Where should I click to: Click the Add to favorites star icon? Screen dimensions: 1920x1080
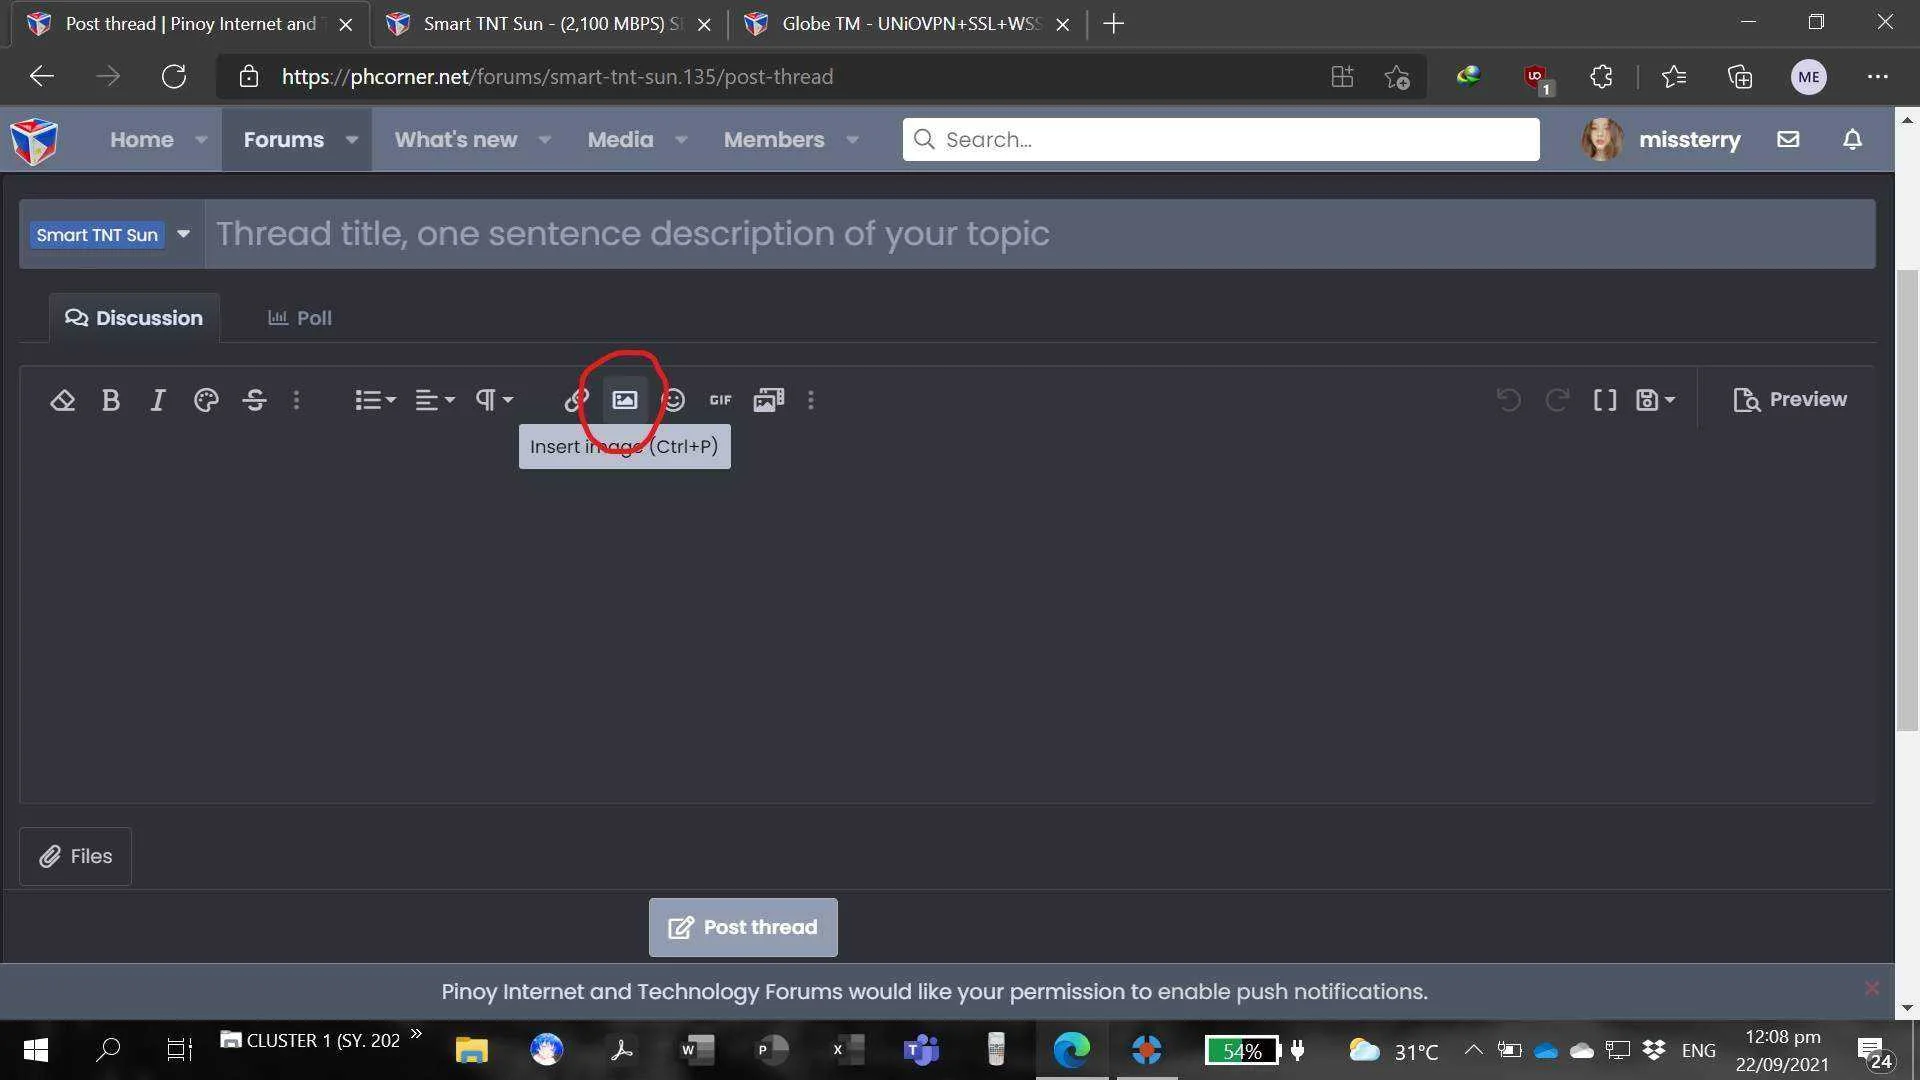point(1397,77)
